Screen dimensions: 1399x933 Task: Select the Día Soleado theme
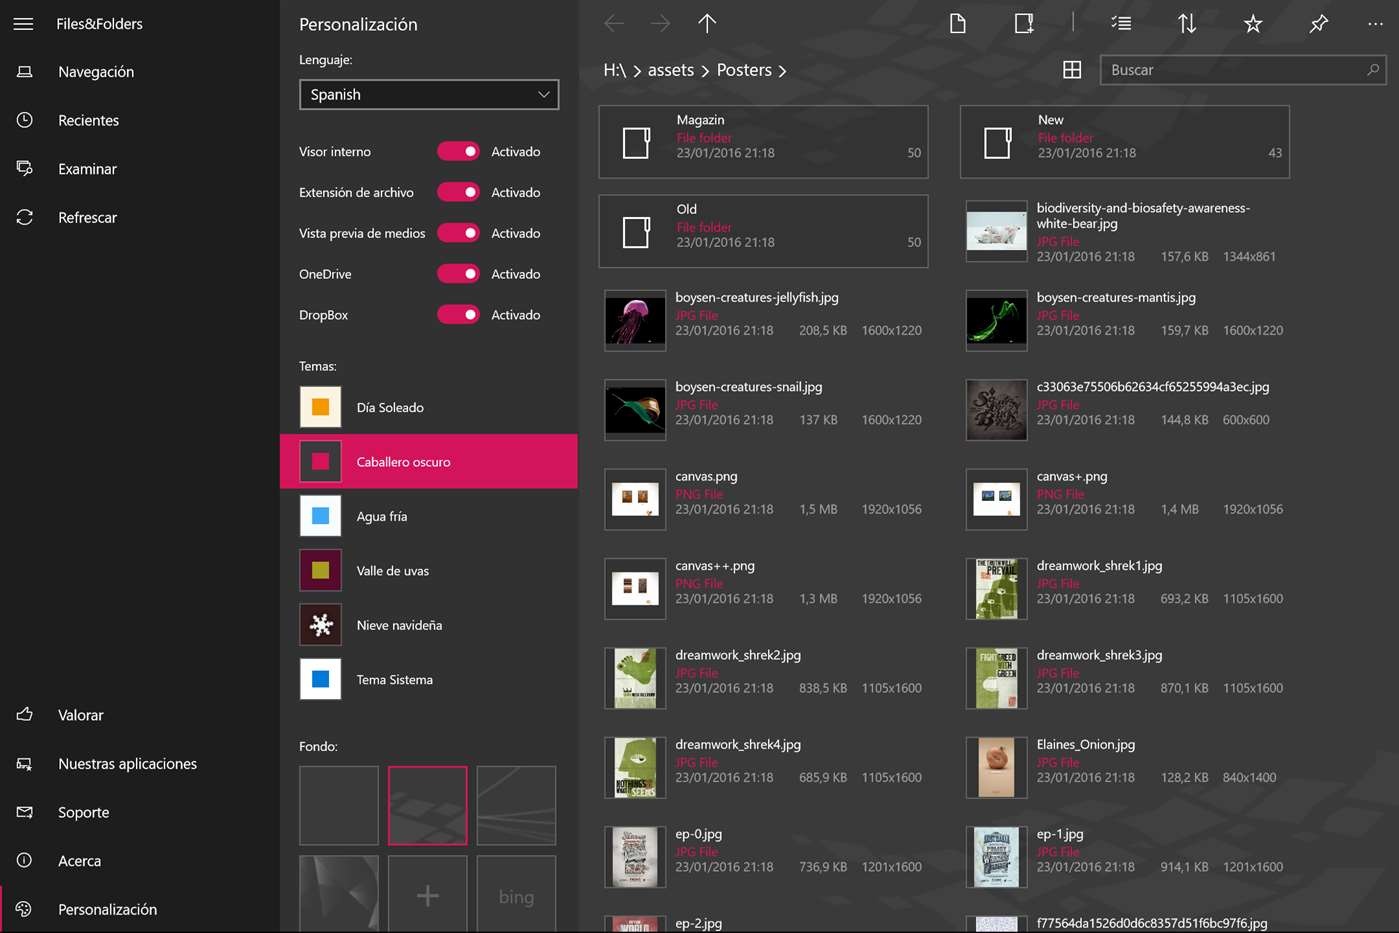click(x=429, y=407)
